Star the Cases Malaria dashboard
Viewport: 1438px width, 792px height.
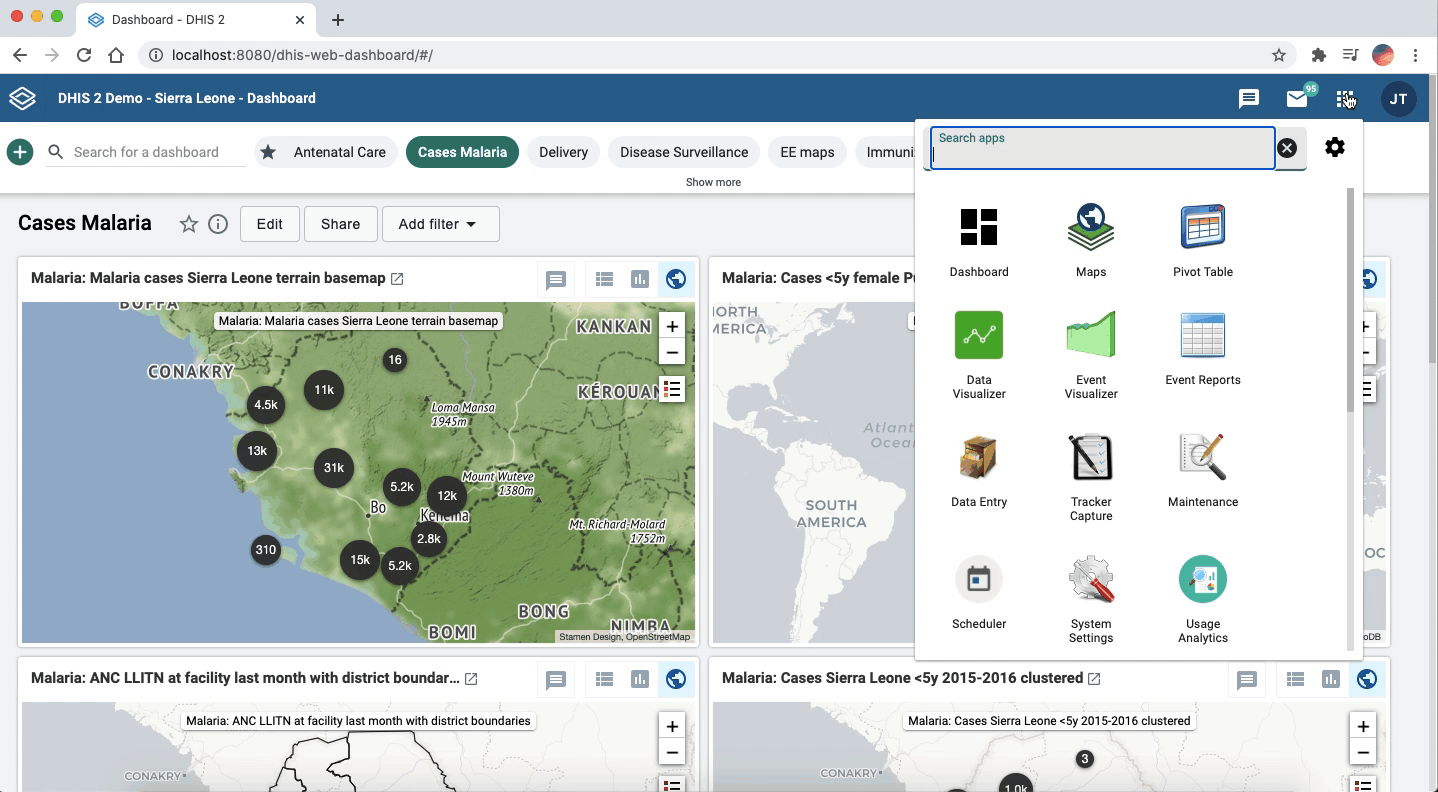tap(188, 224)
